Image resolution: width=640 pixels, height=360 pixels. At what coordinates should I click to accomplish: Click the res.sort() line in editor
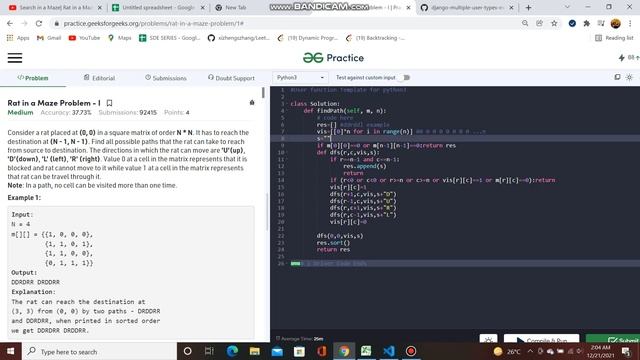[x=333, y=242]
